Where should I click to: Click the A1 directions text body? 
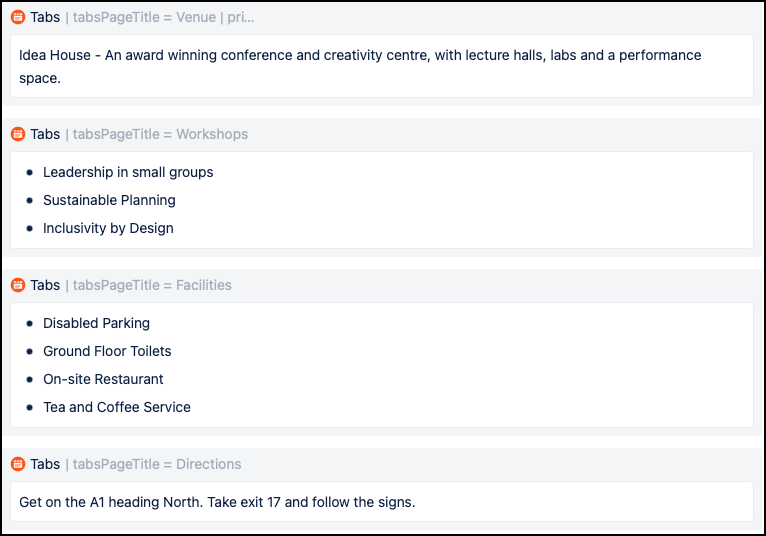217,502
